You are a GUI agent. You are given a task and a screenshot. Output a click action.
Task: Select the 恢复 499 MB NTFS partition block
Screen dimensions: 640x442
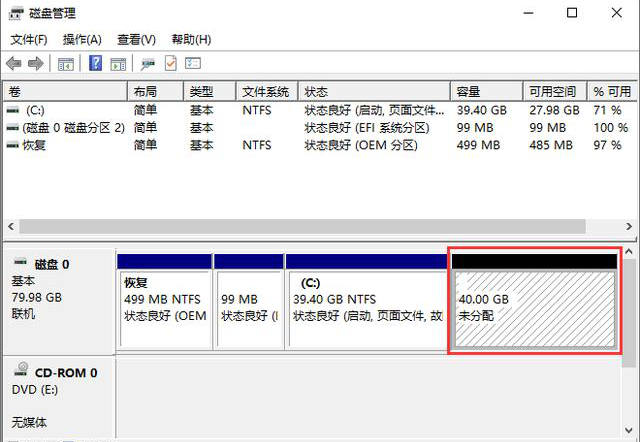(164, 302)
